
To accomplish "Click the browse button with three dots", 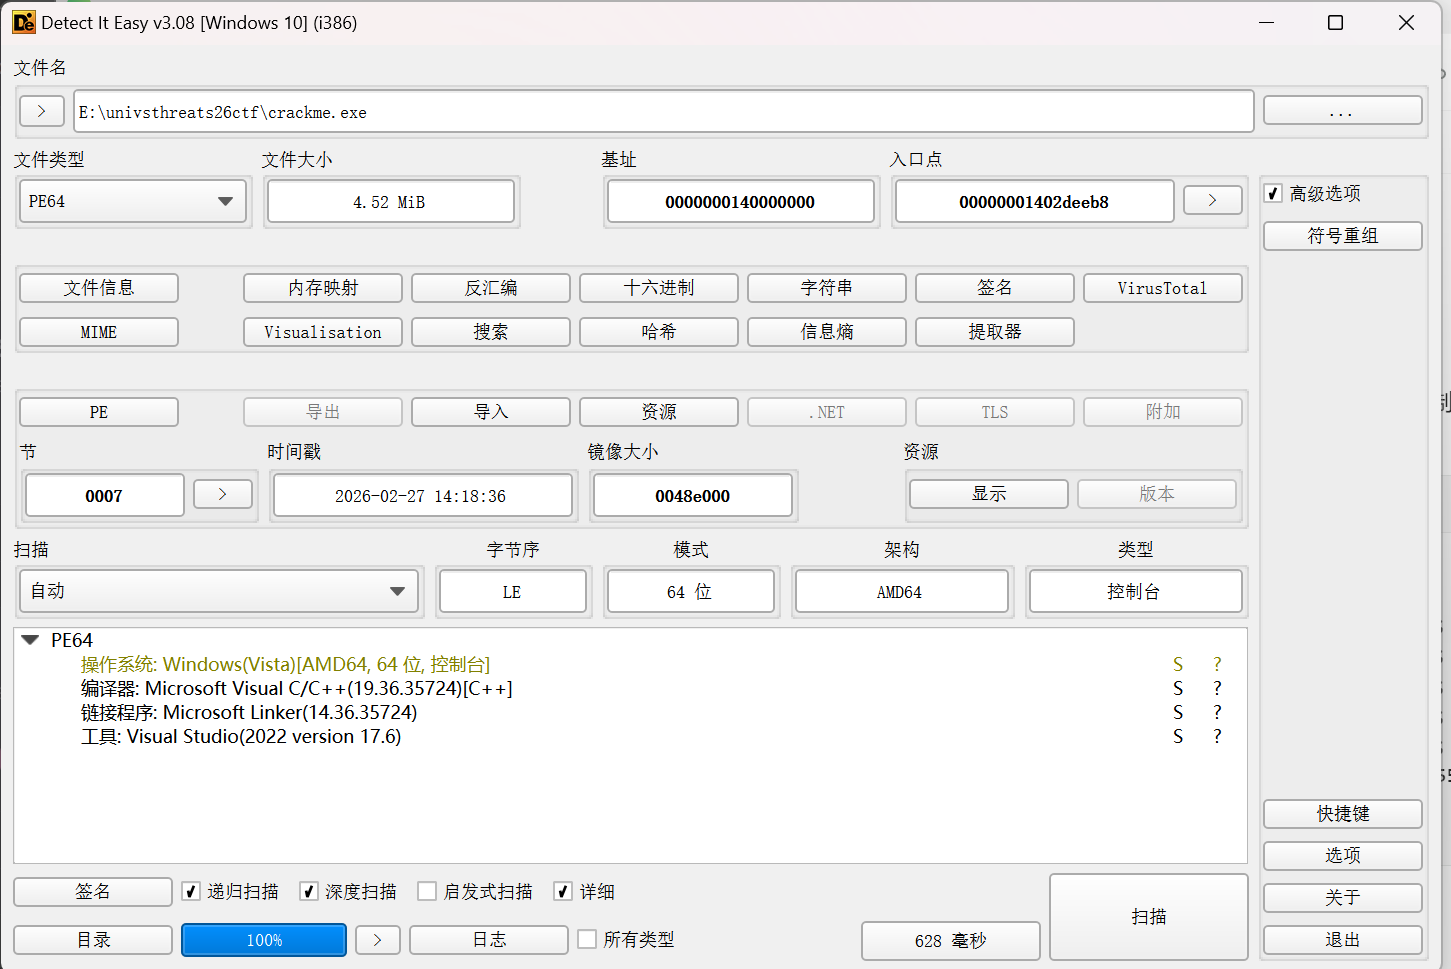I will [x=1343, y=110].
